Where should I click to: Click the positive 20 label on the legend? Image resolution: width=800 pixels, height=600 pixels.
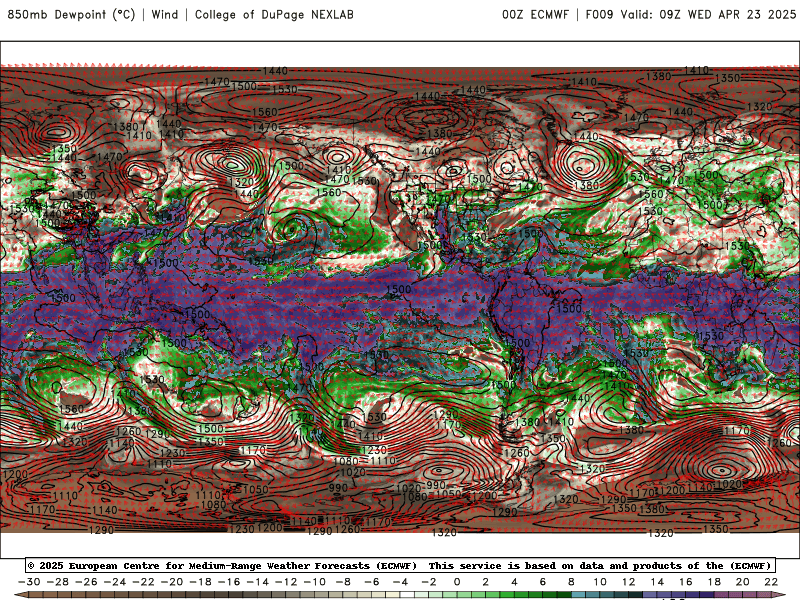pyautogui.click(x=743, y=582)
